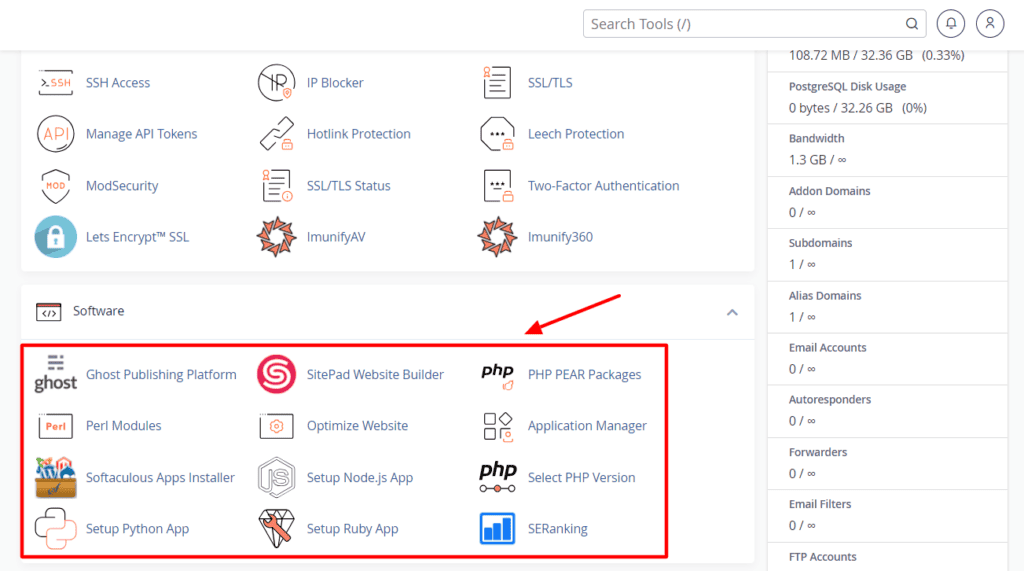Open Ghost Publishing Platform link
Image resolution: width=1024 pixels, height=571 pixels.
[161, 374]
